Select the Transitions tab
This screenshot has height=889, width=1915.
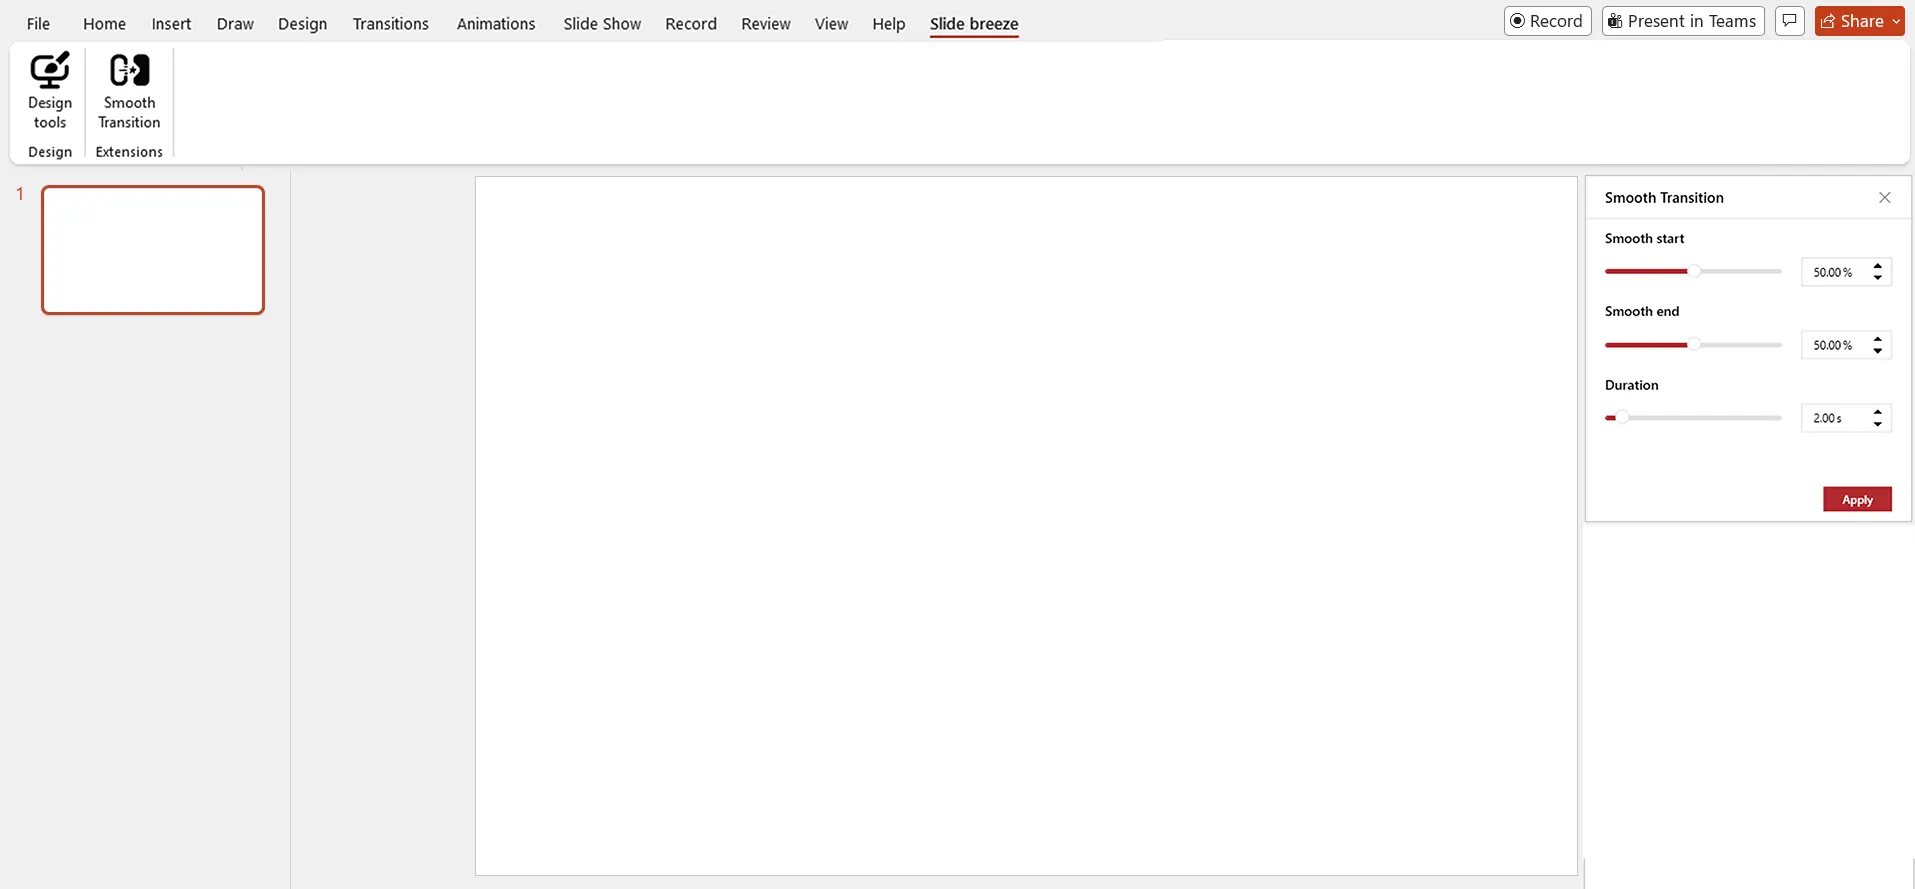(x=390, y=23)
